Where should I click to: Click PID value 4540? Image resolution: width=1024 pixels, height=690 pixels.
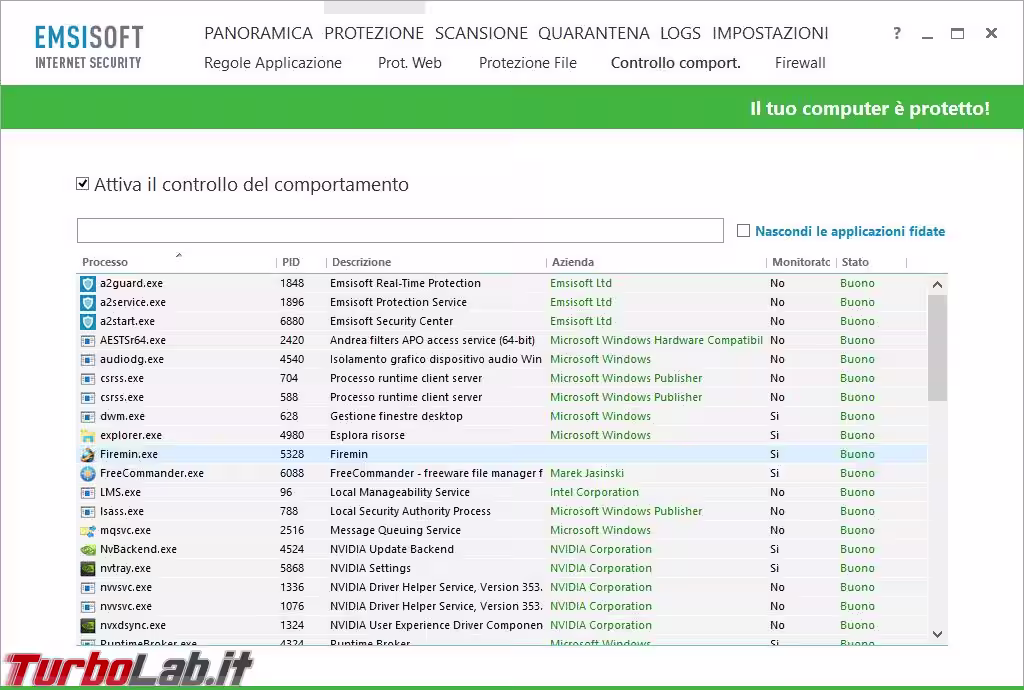coord(292,359)
